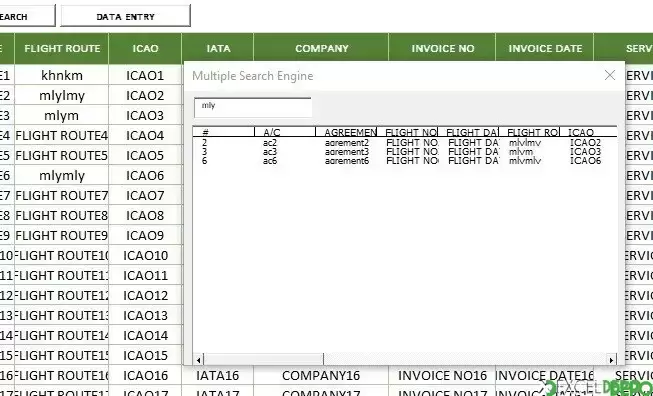
Task: Select result row with ac6
Action: click(405, 160)
